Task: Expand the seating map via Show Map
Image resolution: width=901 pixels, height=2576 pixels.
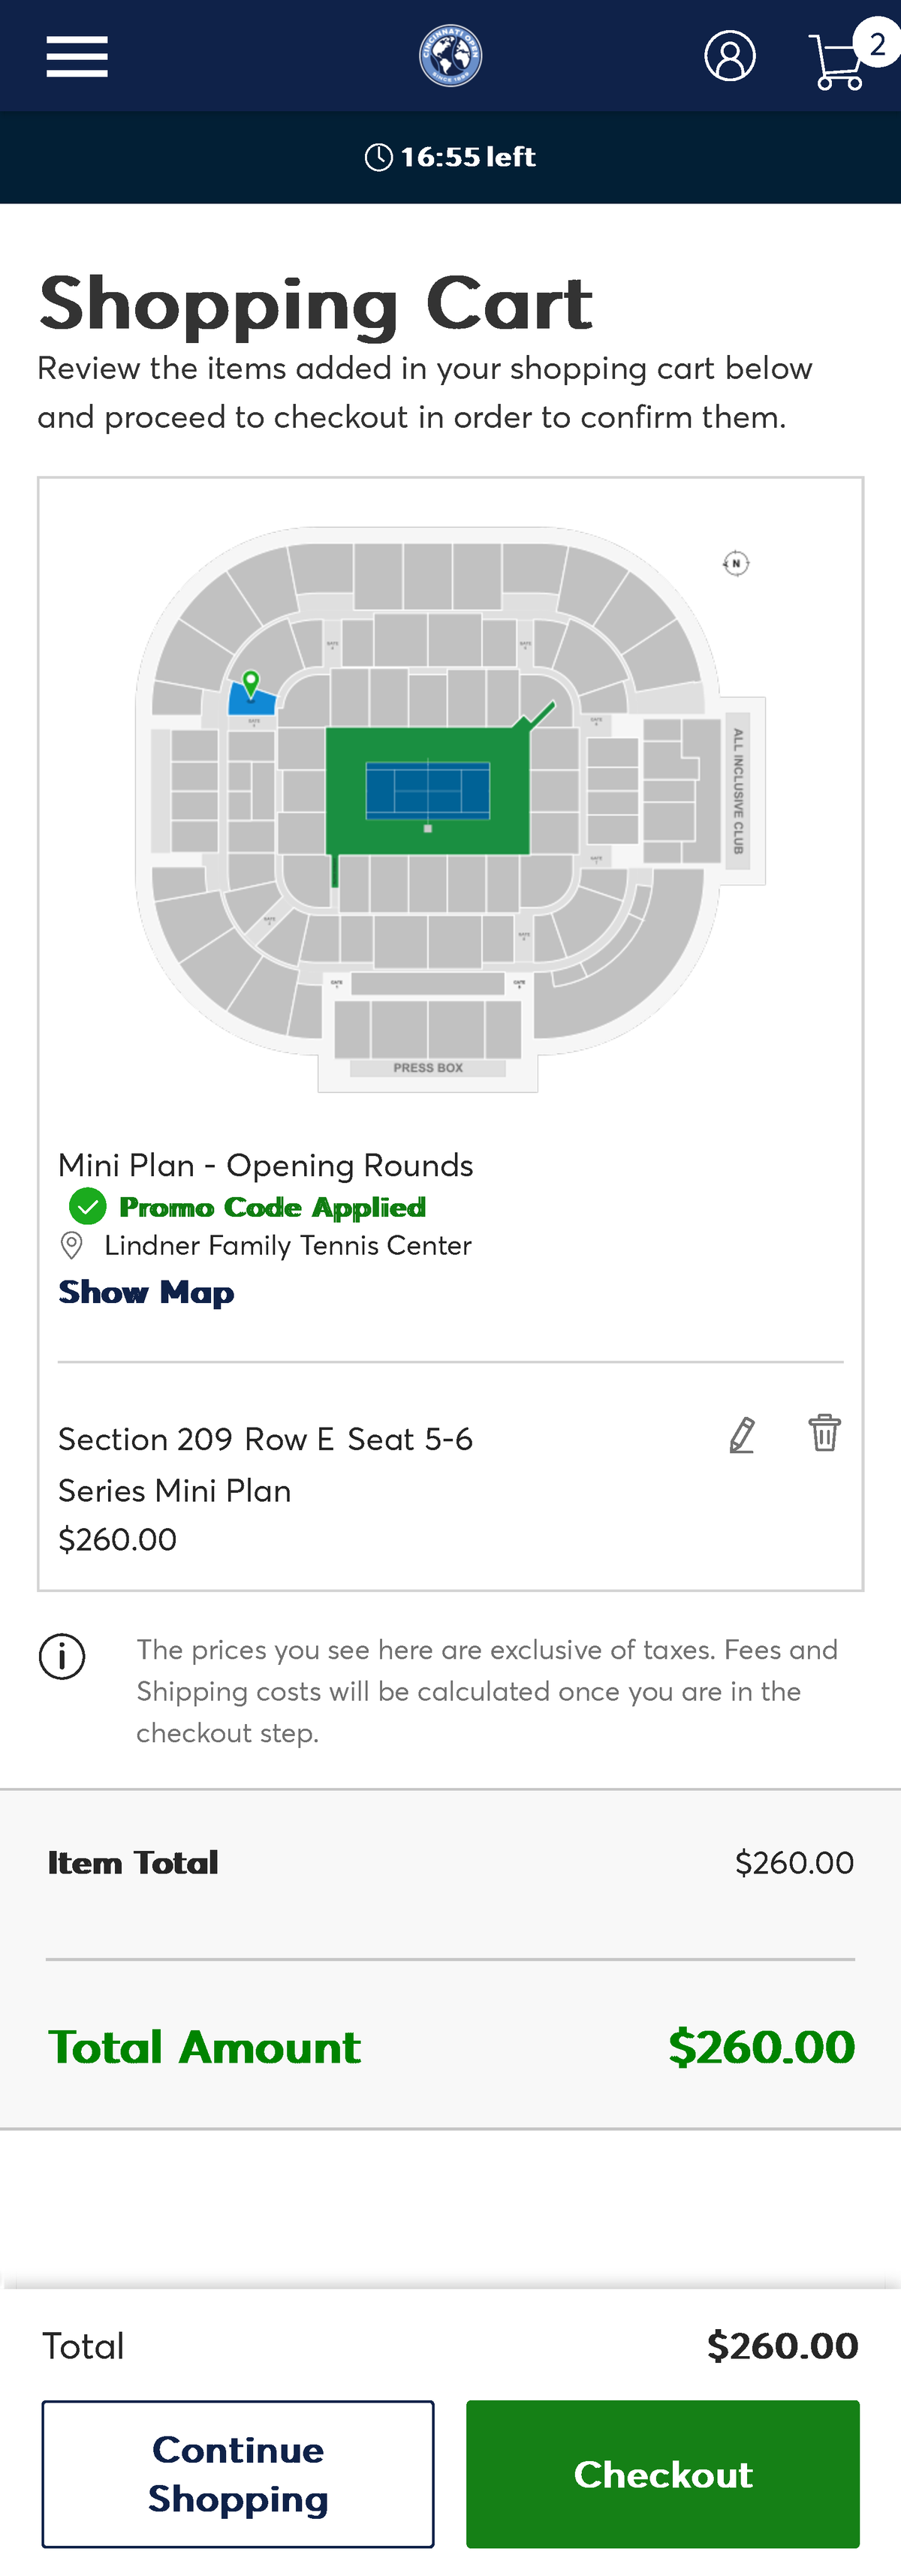Action: point(145,1291)
